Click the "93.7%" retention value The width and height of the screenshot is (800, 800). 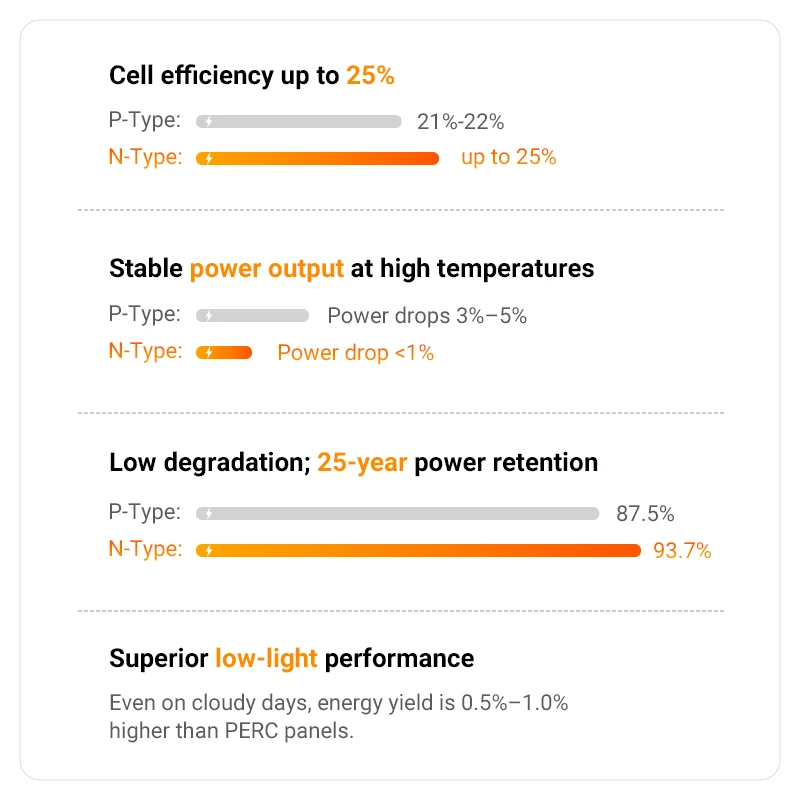point(682,550)
